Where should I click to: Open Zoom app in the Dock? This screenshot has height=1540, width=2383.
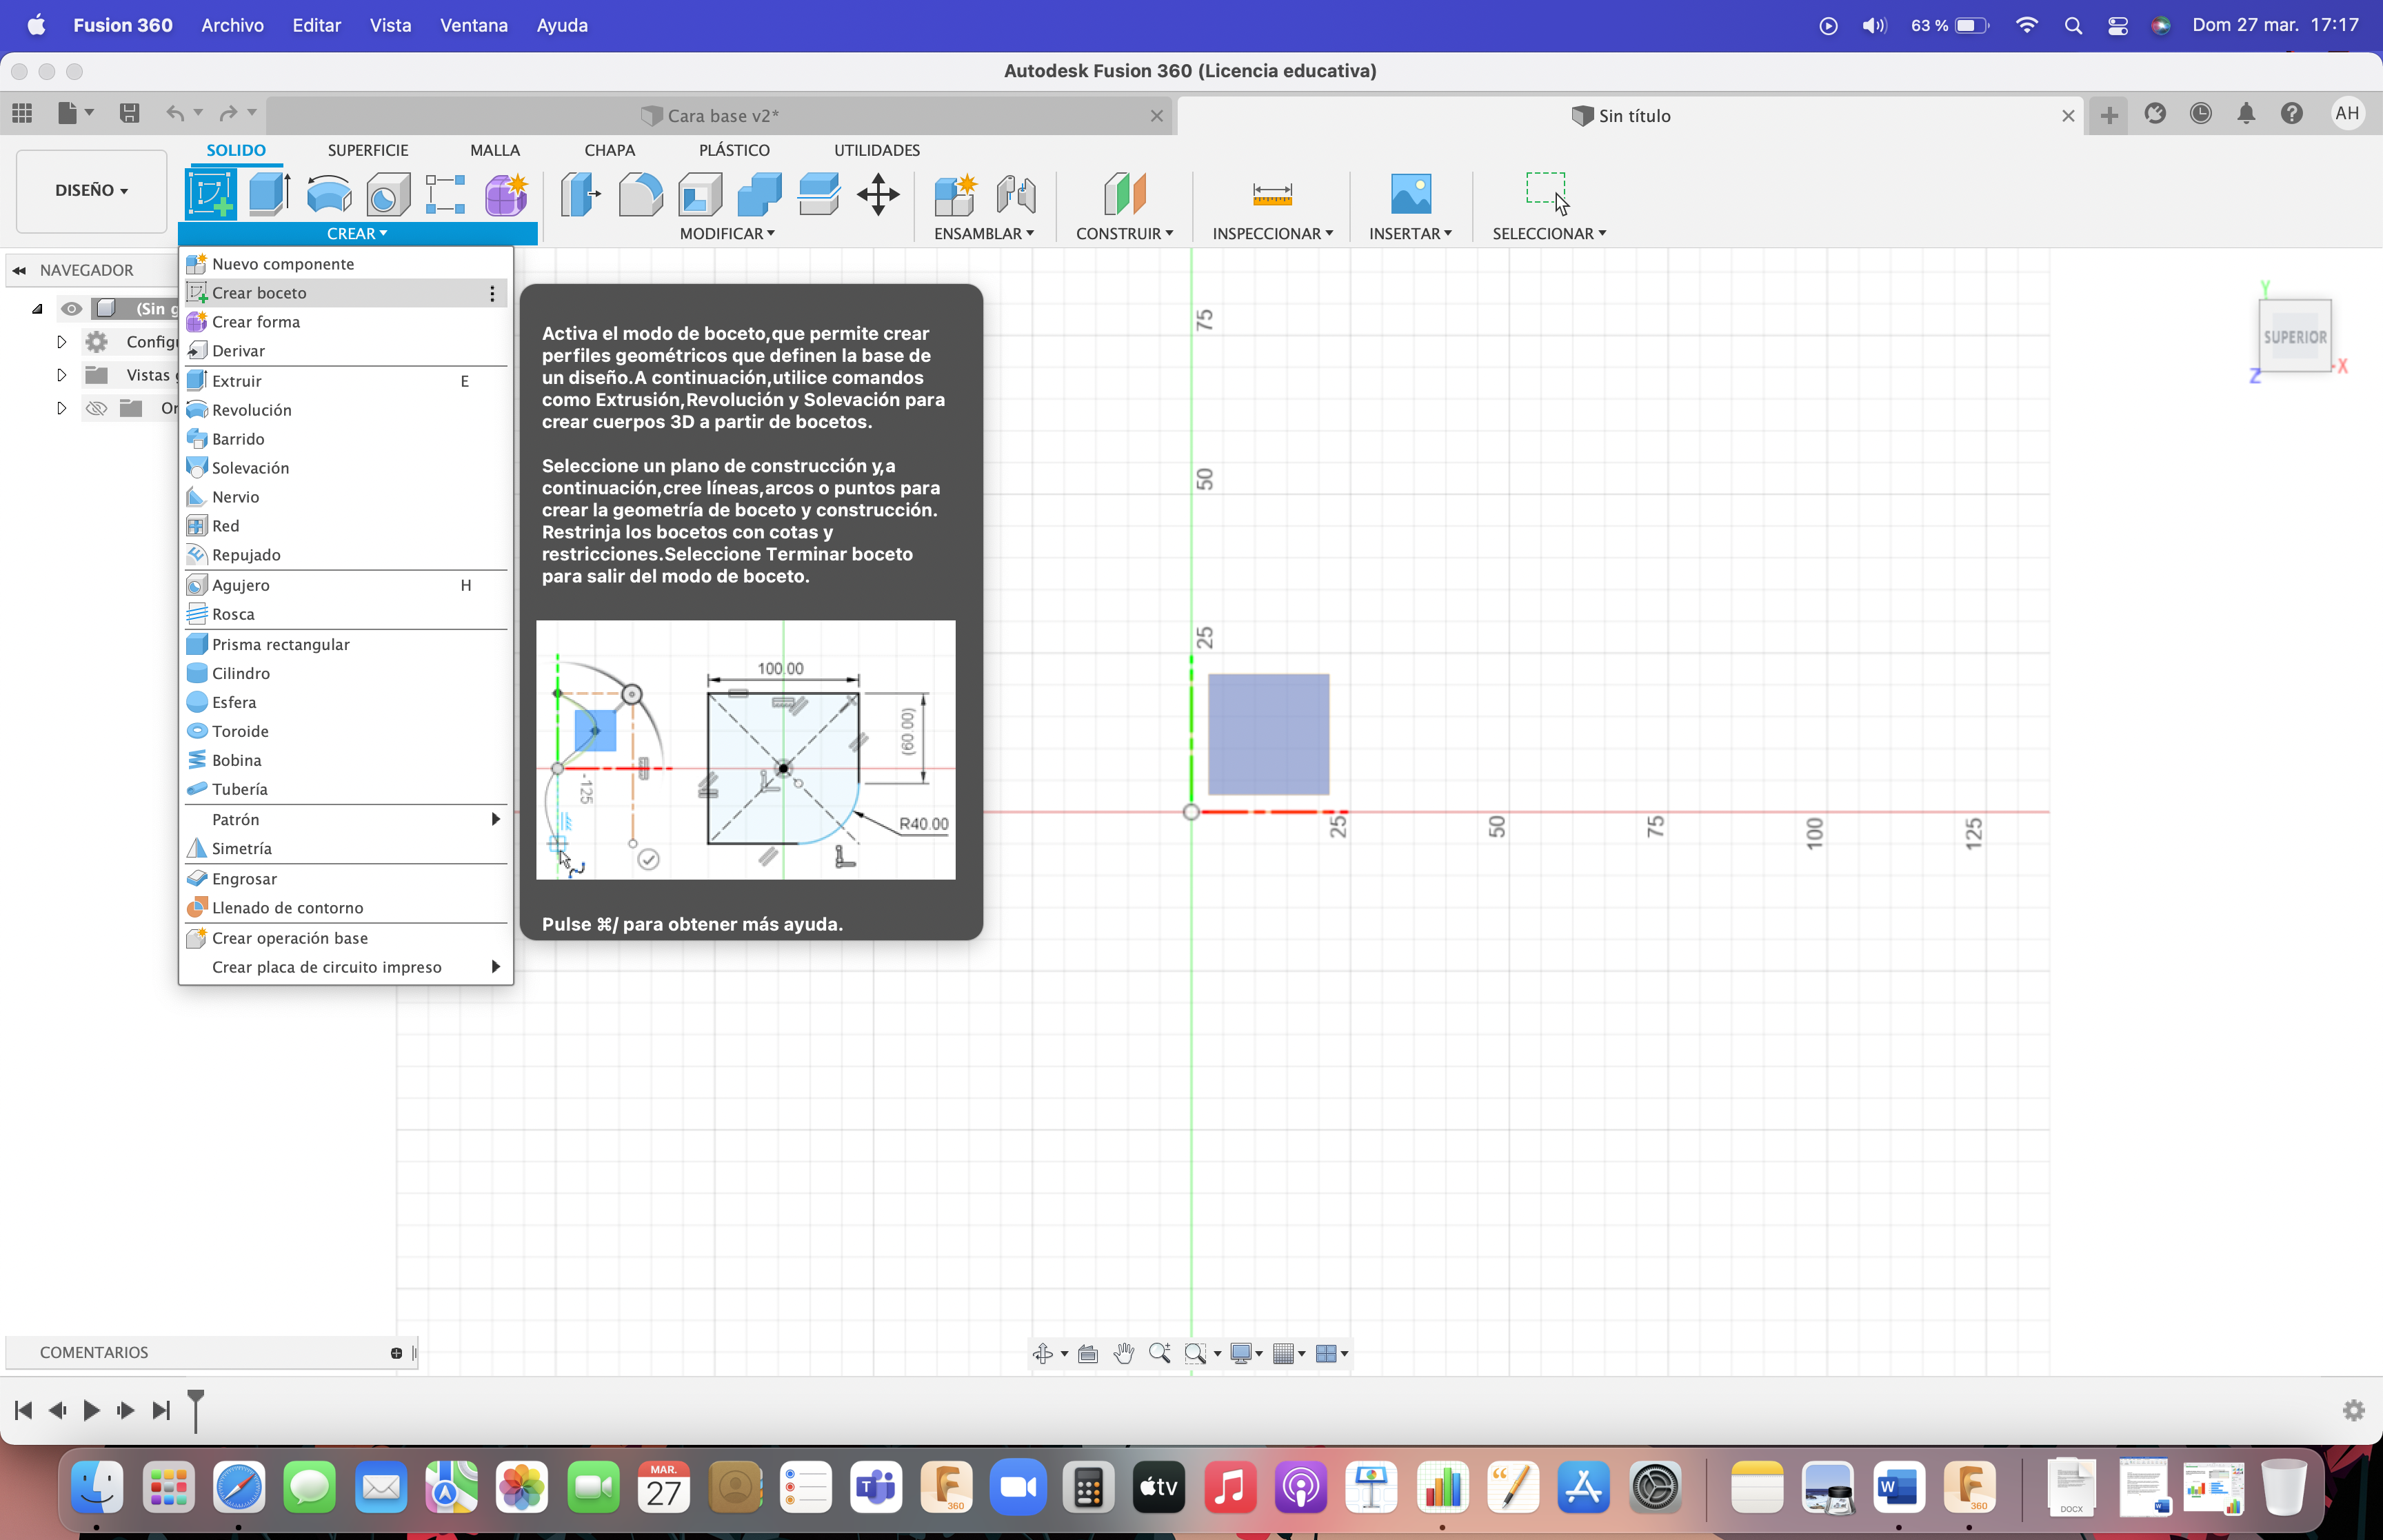click(x=1018, y=1487)
